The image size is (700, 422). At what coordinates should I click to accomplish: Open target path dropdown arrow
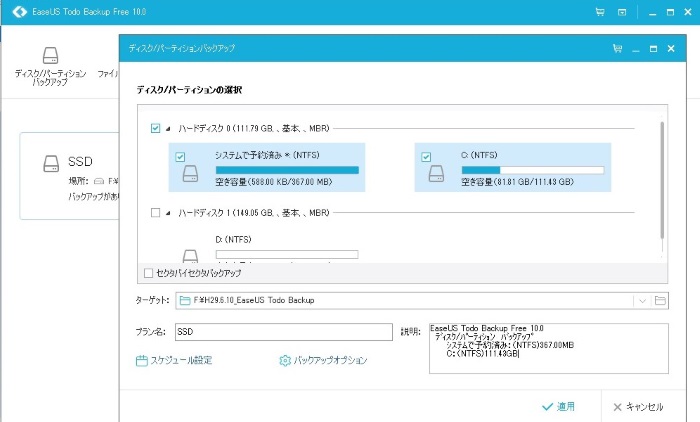642,301
